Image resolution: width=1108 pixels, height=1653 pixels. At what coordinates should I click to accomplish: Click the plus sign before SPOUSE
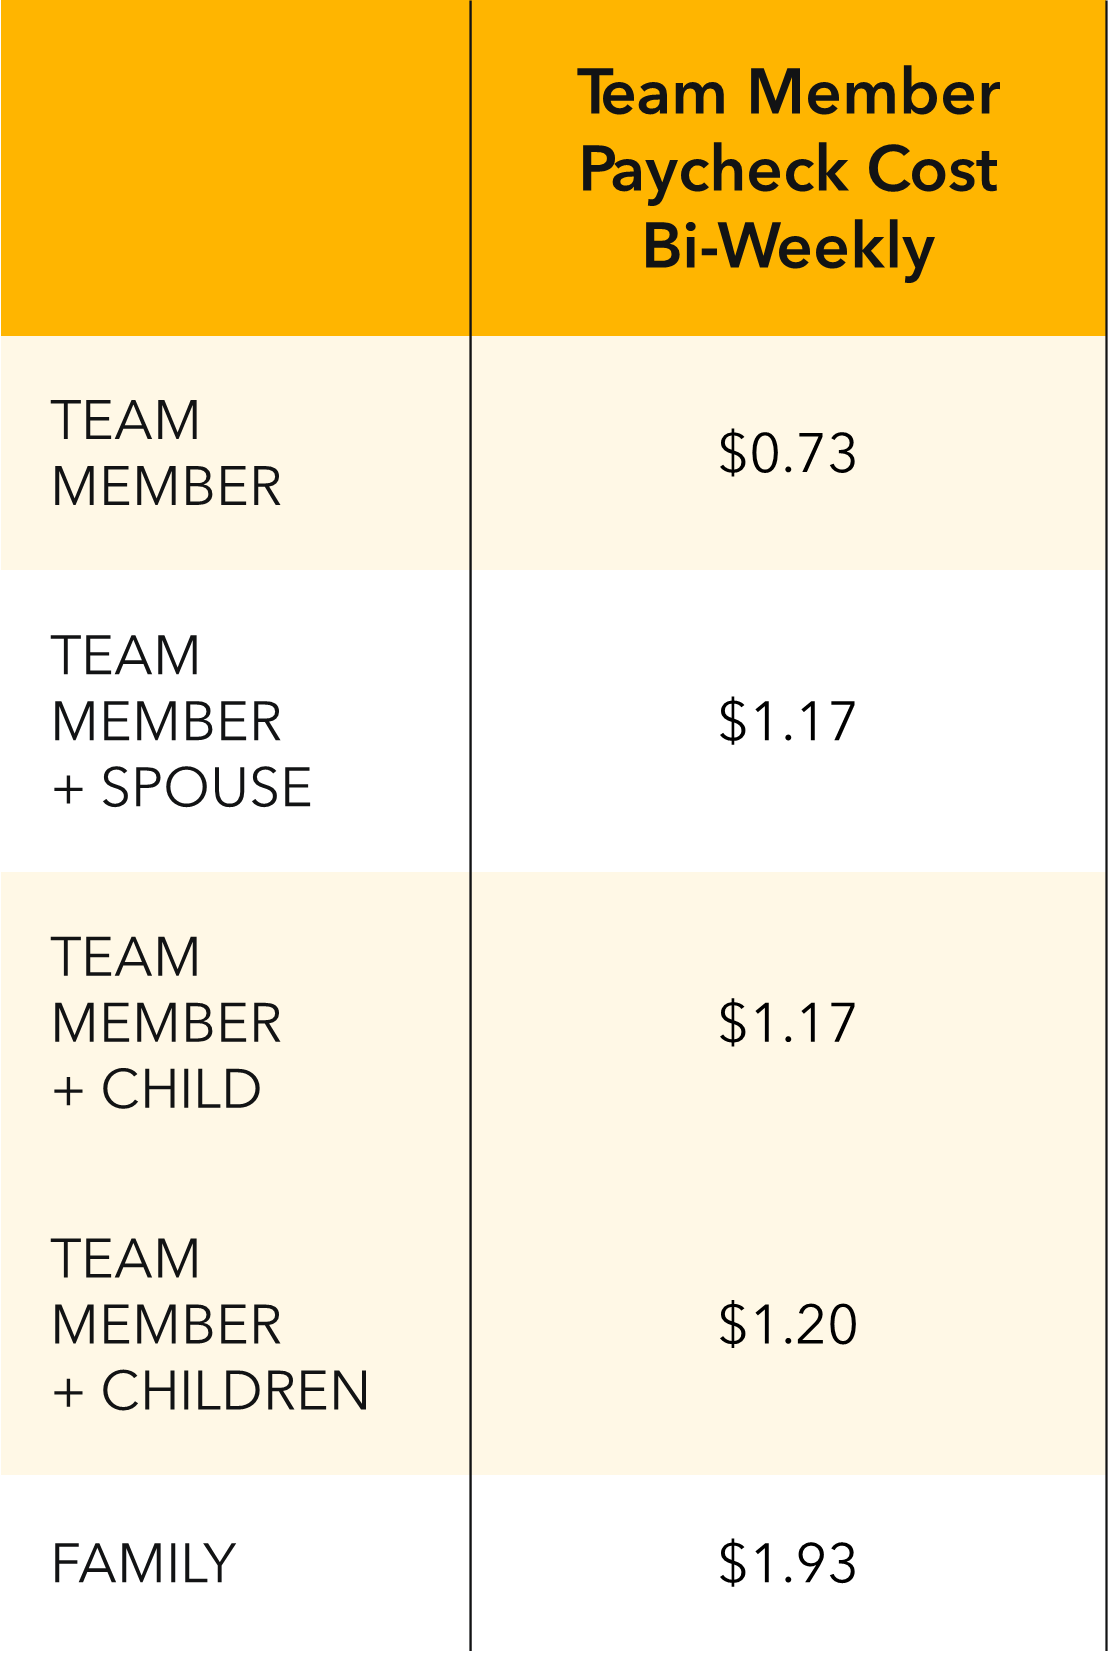pos(68,789)
